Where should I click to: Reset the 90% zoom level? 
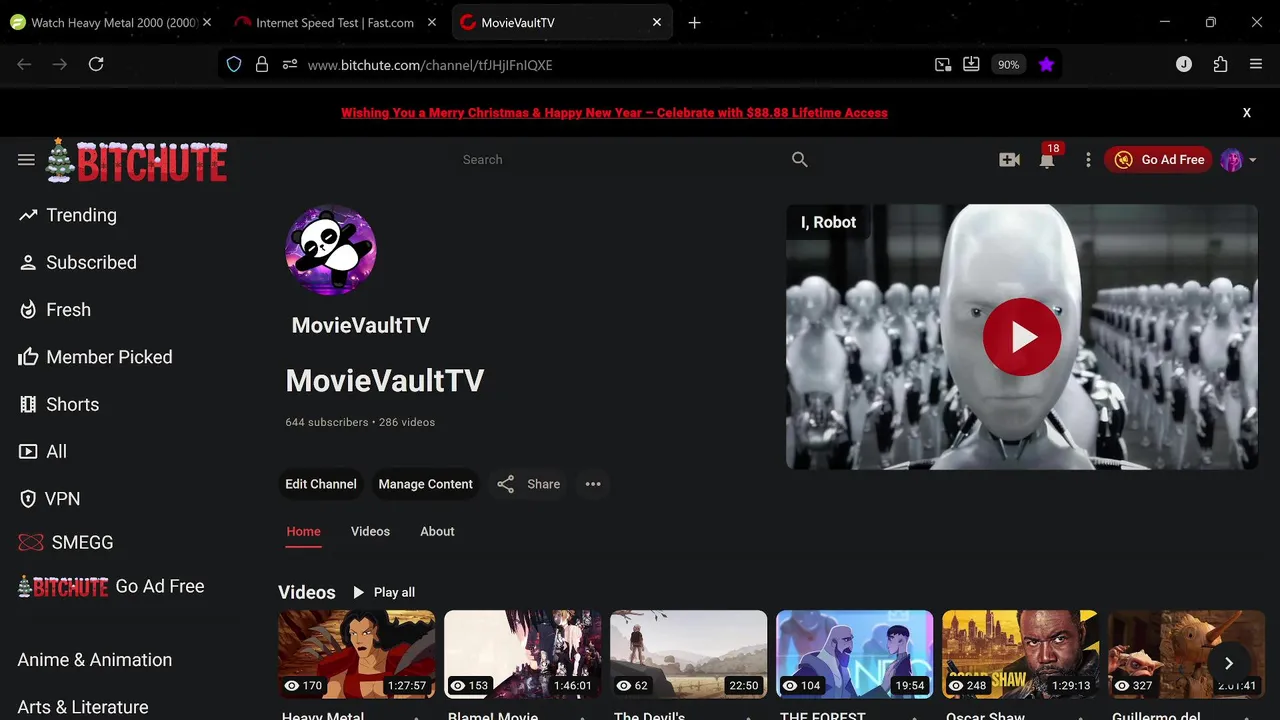coord(1008,64)
